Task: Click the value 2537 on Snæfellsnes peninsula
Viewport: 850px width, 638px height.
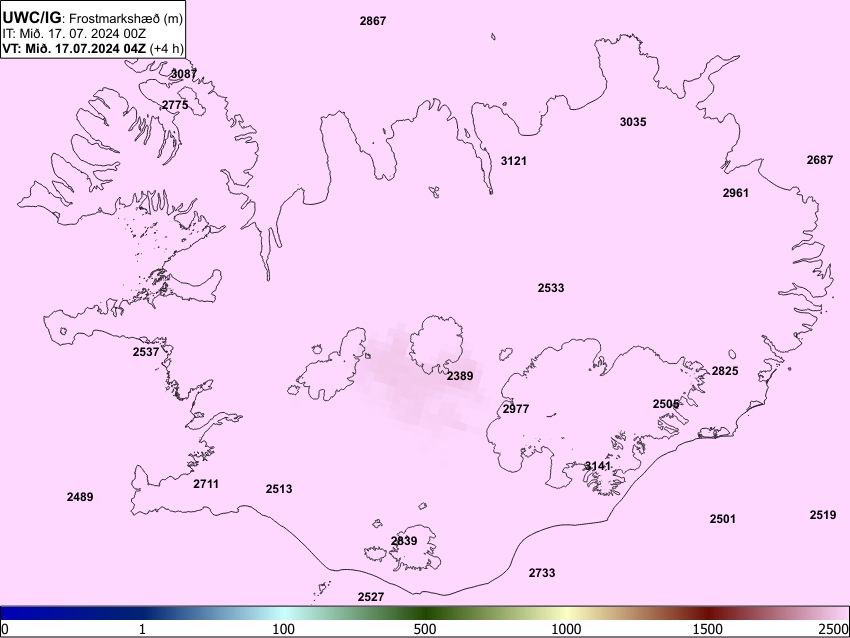Action: 146,352
